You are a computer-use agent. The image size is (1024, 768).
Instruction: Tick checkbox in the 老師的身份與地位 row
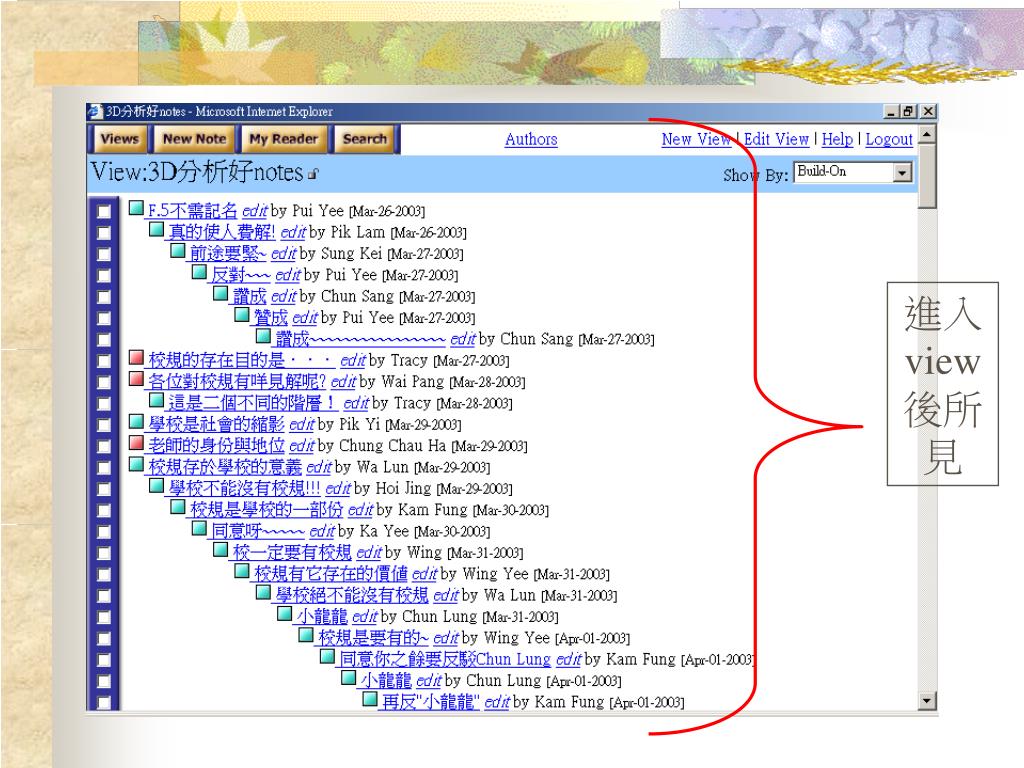tap(103, 446)
